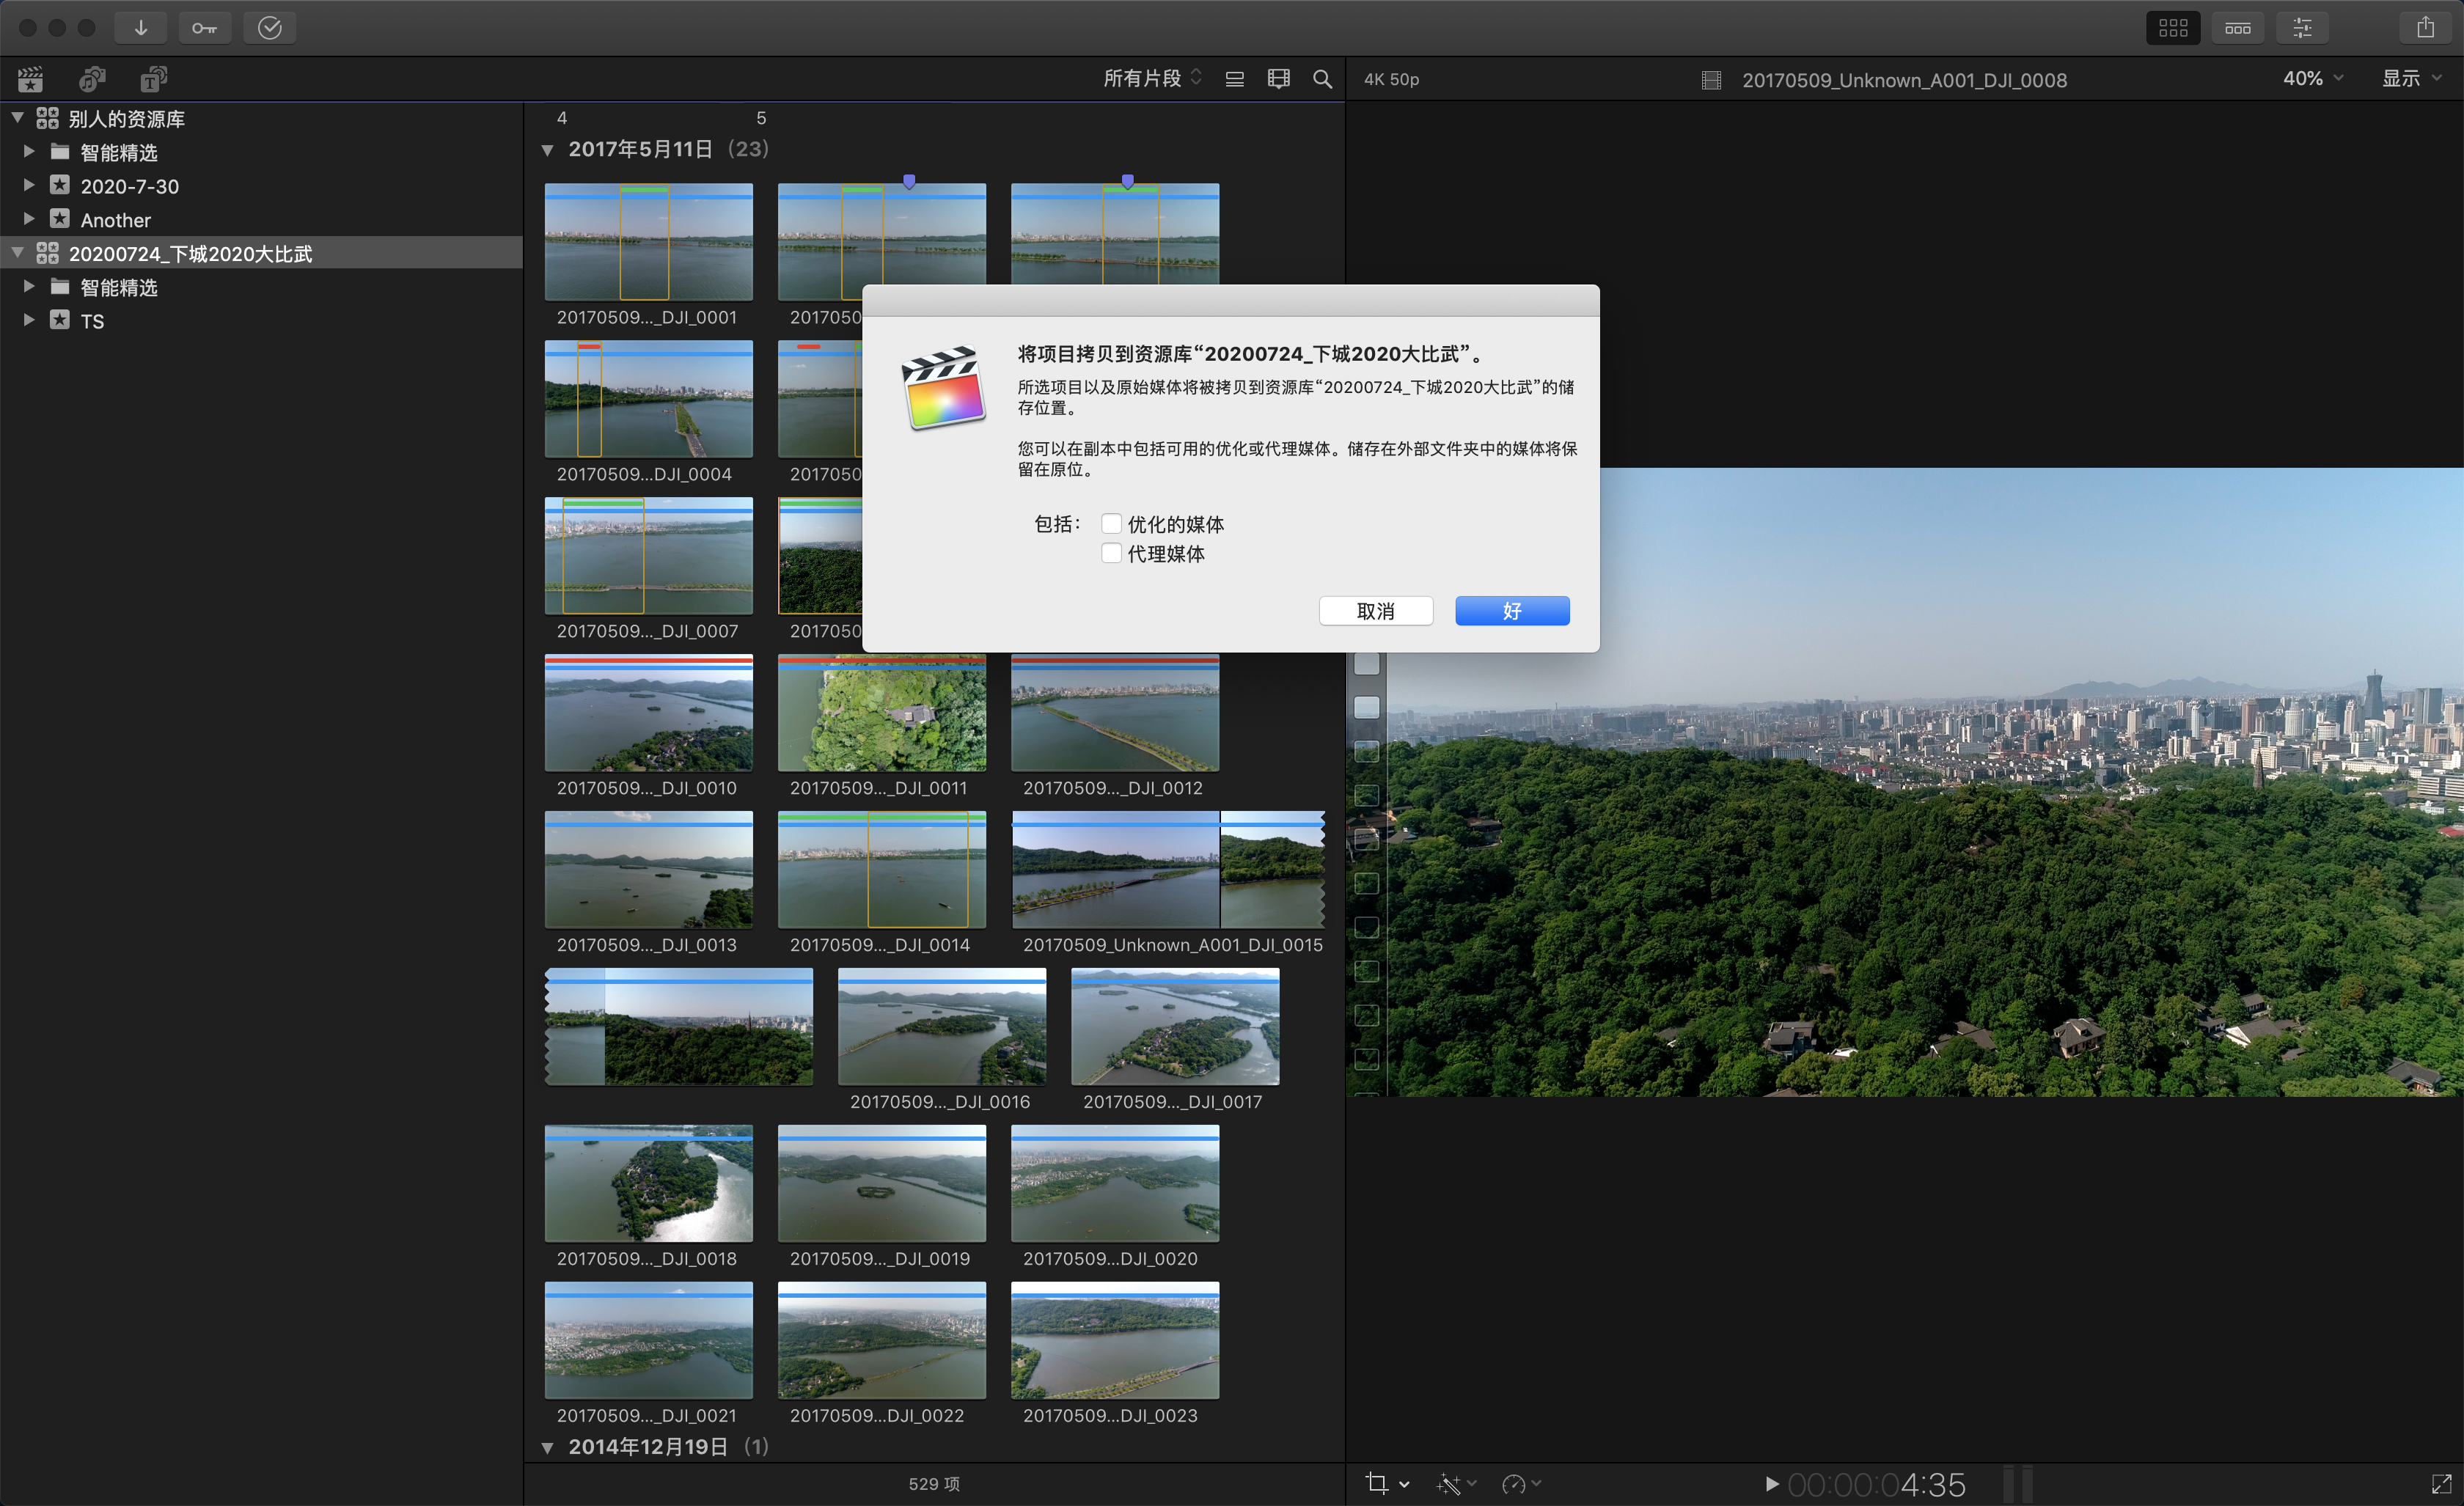Select clip thumbnail DJI_0018
2464x1506 pixels.
[x=648, y=1183]
